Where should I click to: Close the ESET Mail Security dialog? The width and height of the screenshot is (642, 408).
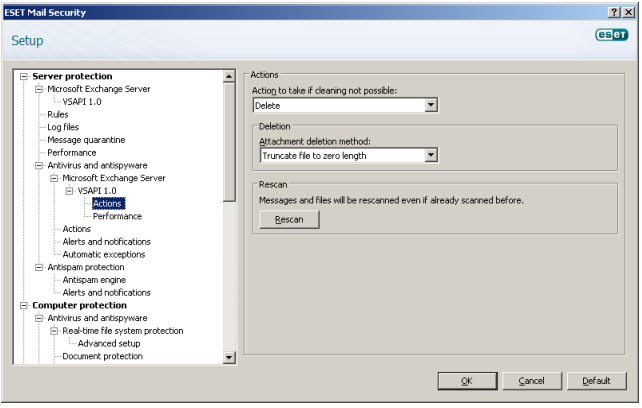[x=628, y=12]
